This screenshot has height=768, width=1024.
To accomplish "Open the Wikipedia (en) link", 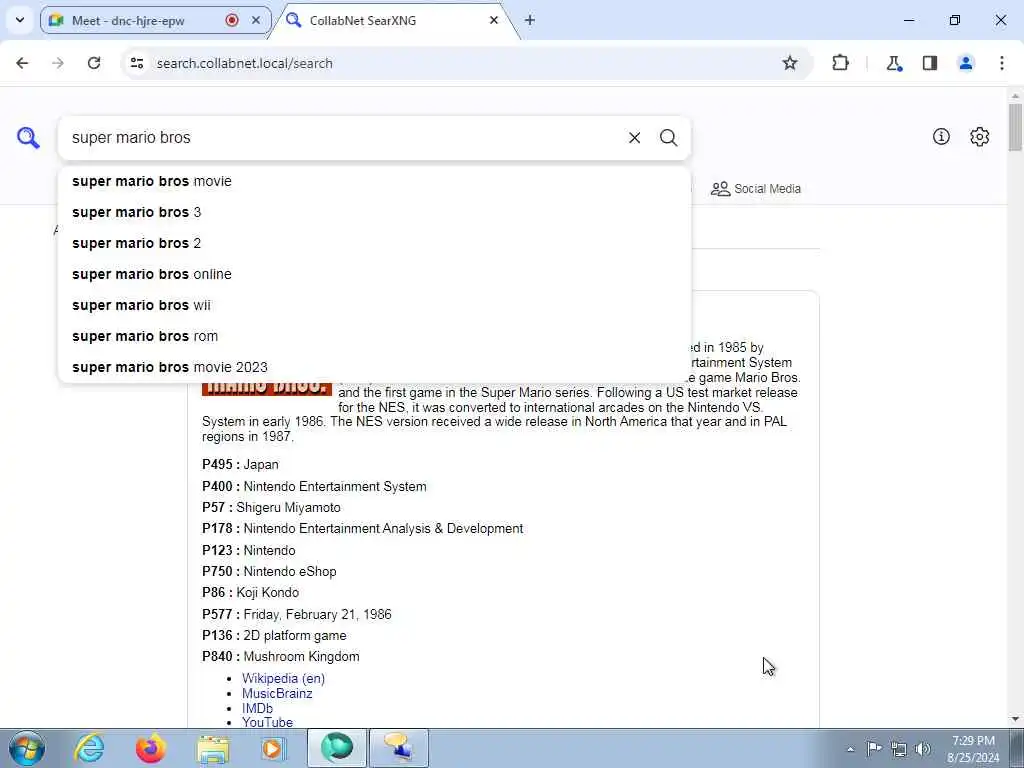I will [x=283, y=679].
